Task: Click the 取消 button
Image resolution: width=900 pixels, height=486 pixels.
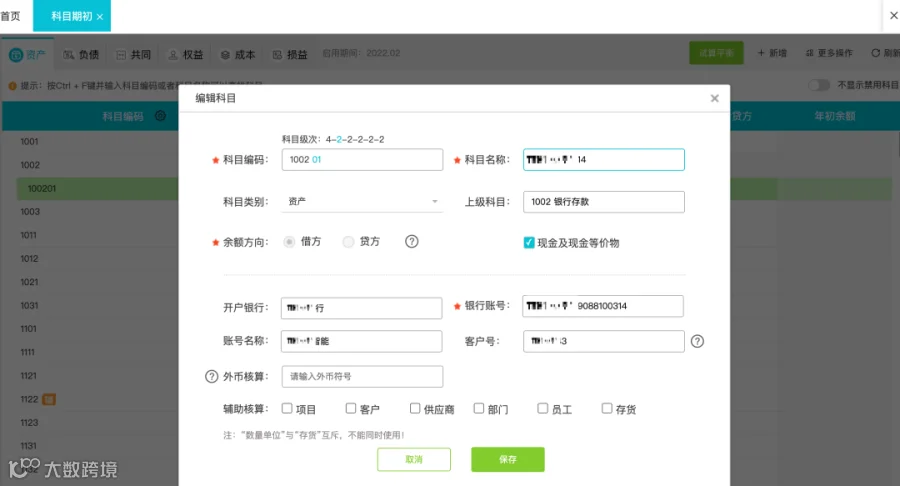Action: [x=414, y=460]
